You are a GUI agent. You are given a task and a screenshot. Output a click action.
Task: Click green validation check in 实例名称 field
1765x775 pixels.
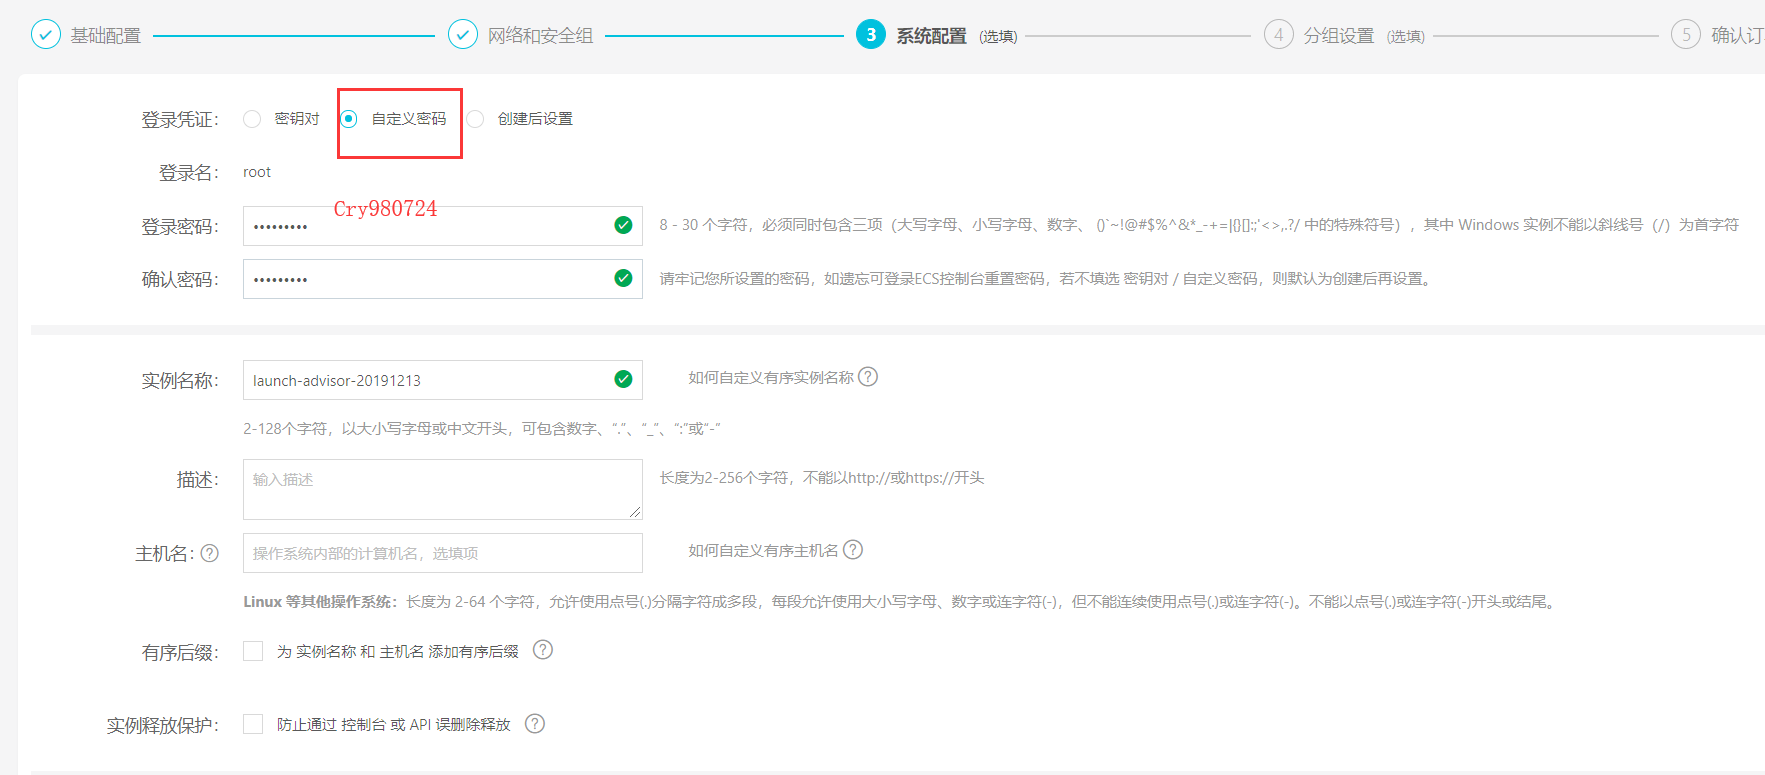(x=623, y=379)
